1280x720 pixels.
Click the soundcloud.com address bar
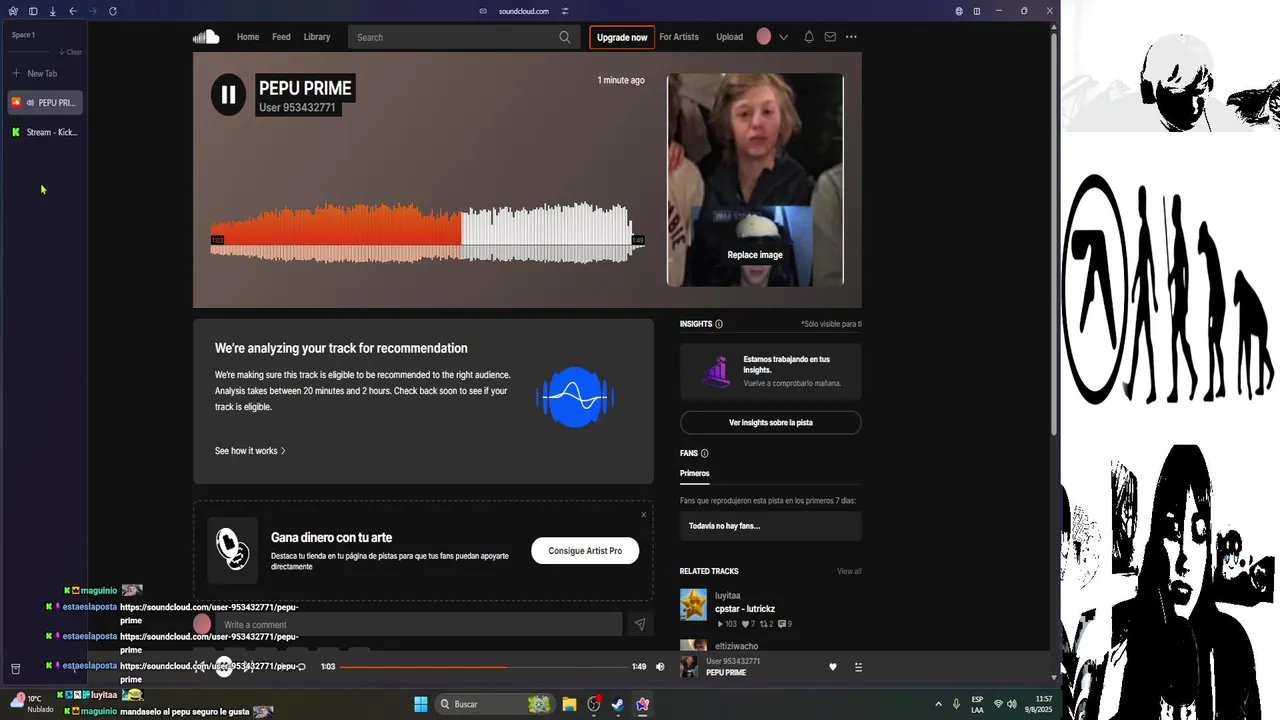524,11
